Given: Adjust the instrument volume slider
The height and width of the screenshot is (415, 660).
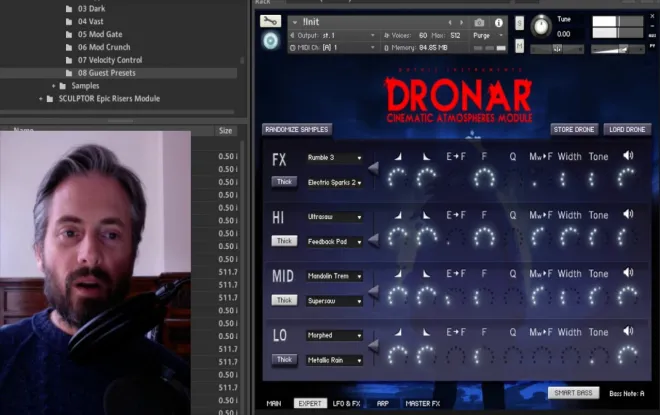Looking at the screenshot, I should [617, 49].
